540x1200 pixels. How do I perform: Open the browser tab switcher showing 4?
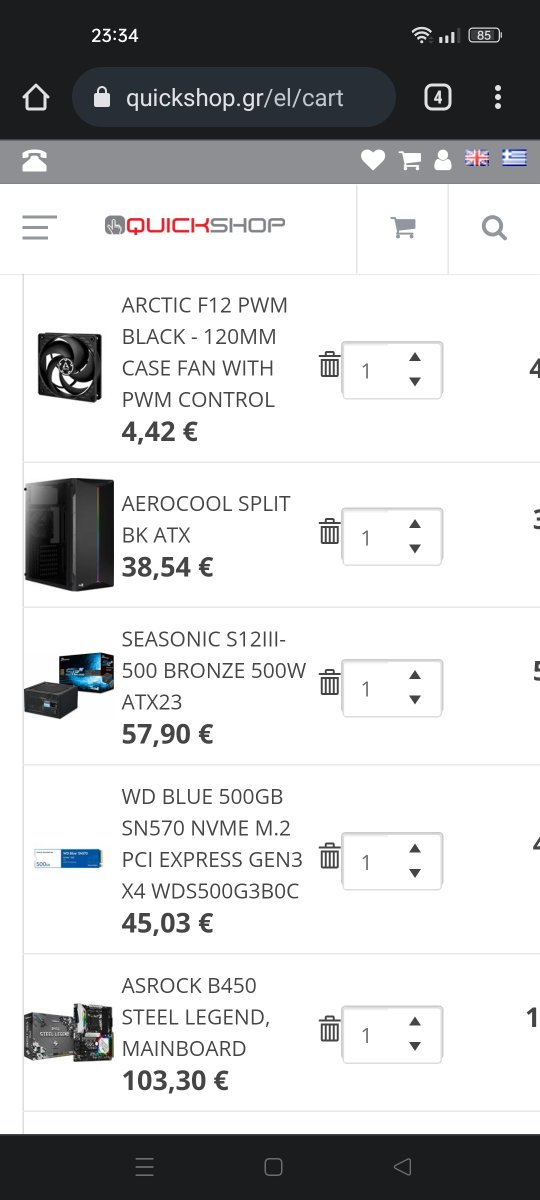click(437, 97)
